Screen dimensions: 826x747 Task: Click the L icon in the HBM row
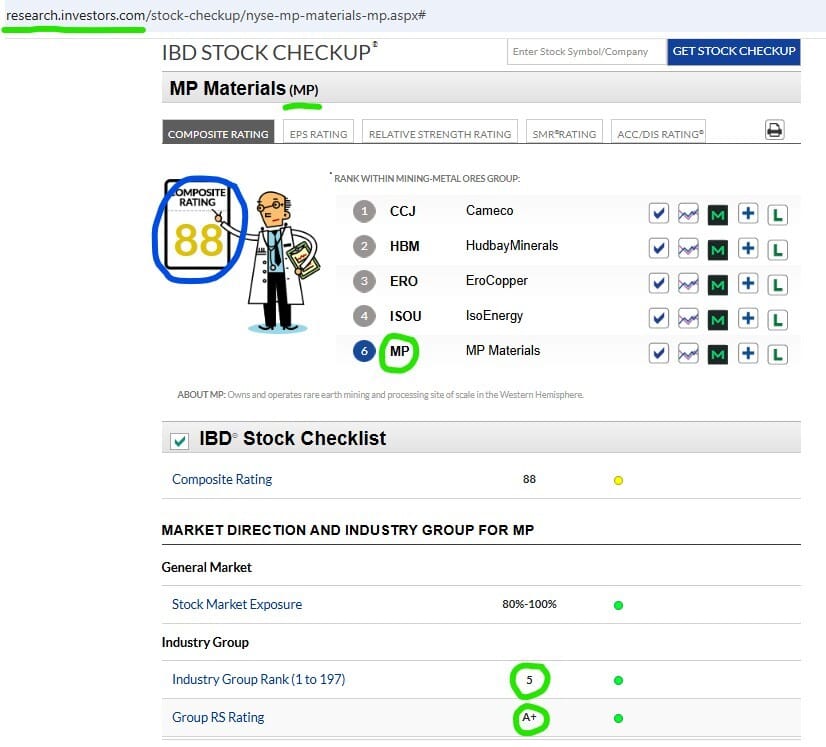[778, 250]
